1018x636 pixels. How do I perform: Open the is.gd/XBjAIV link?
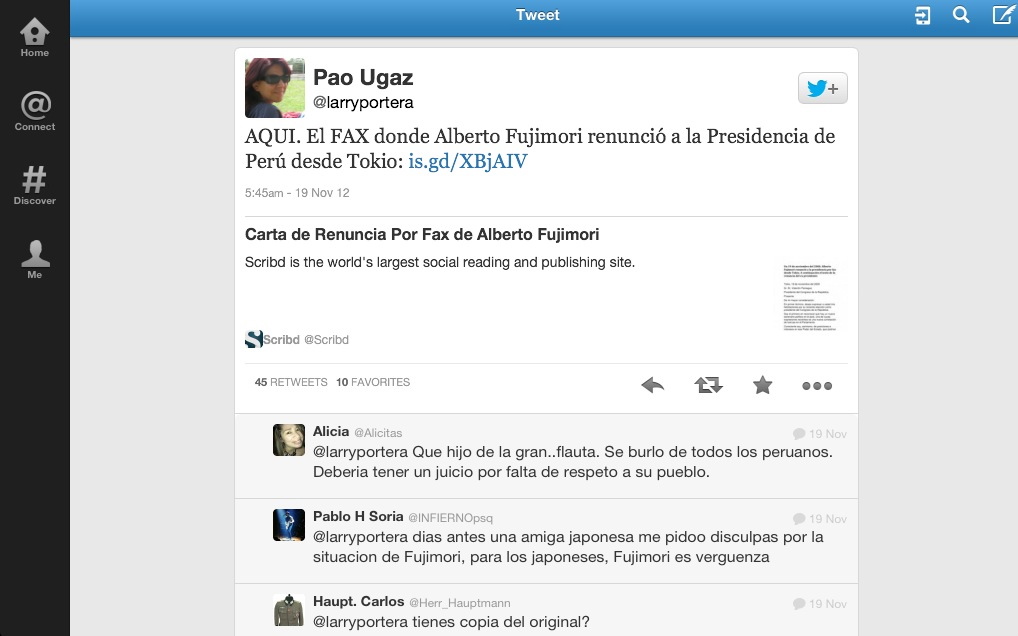[x=467, y=161]
